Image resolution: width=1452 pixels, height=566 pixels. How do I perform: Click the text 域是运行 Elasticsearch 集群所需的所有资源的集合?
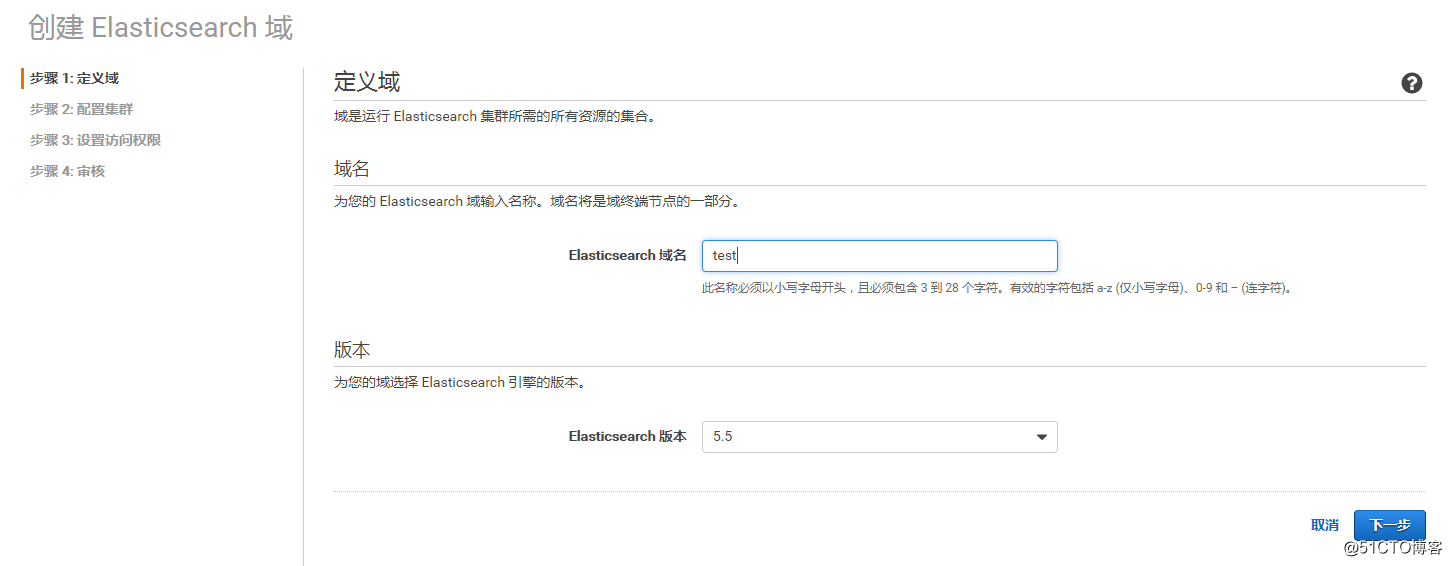[495, 116]
